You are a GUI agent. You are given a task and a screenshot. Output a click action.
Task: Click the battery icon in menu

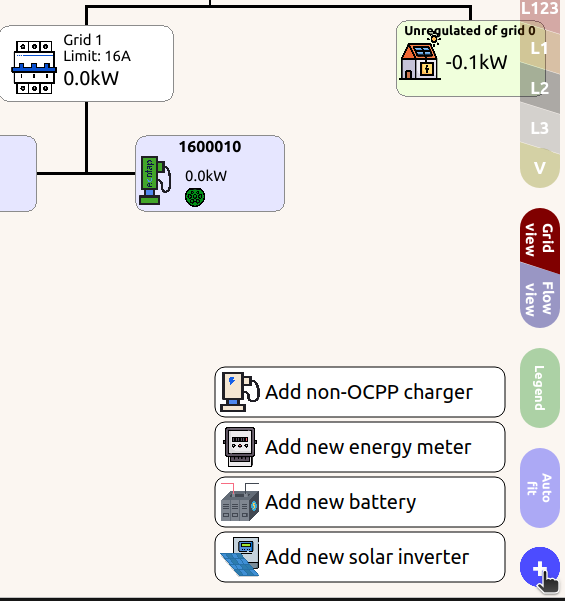coord(240,502)
